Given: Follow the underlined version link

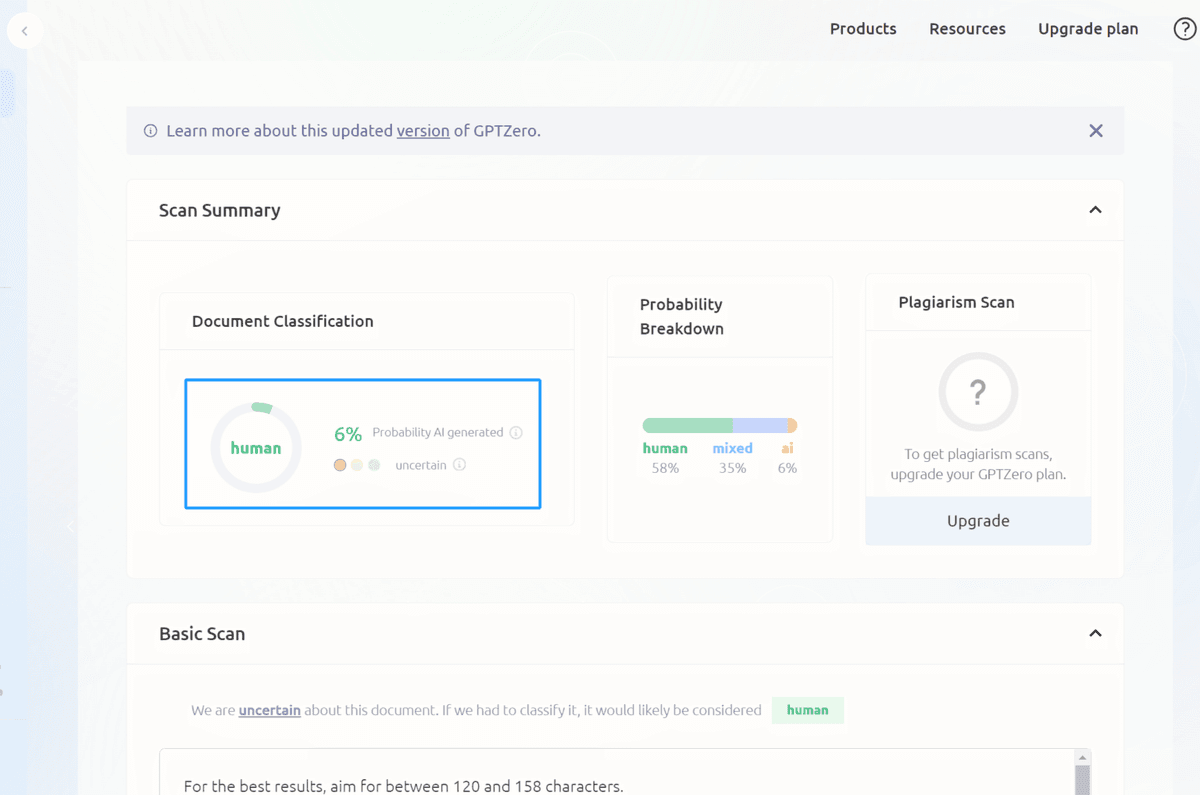Looking at the screenshot, I should (x=423, y=131).
